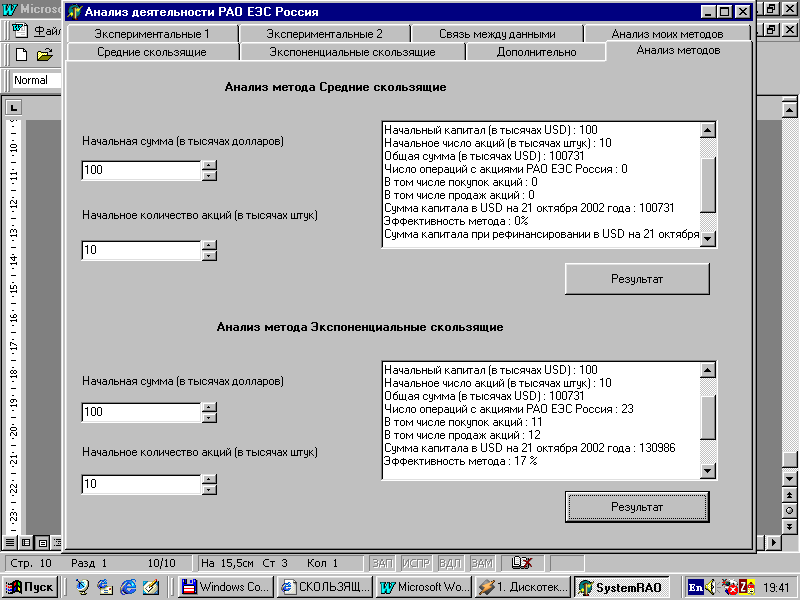Screen dimensions: 800x600
Task: Switch to Средние скользящие tab
Action: [x=152, y=52]
